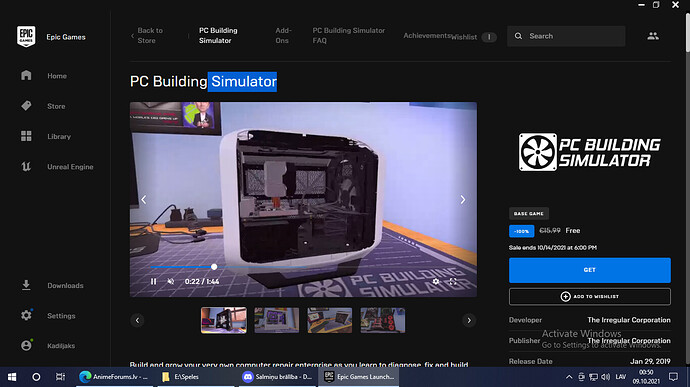
Task: Switch to the E:\Speles folder window
Action: pyautogui.click(x=197, y=377)
